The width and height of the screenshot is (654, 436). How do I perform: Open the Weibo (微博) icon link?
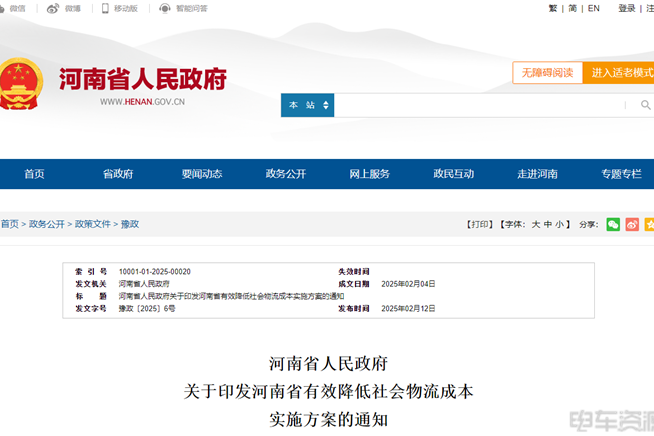53,8
